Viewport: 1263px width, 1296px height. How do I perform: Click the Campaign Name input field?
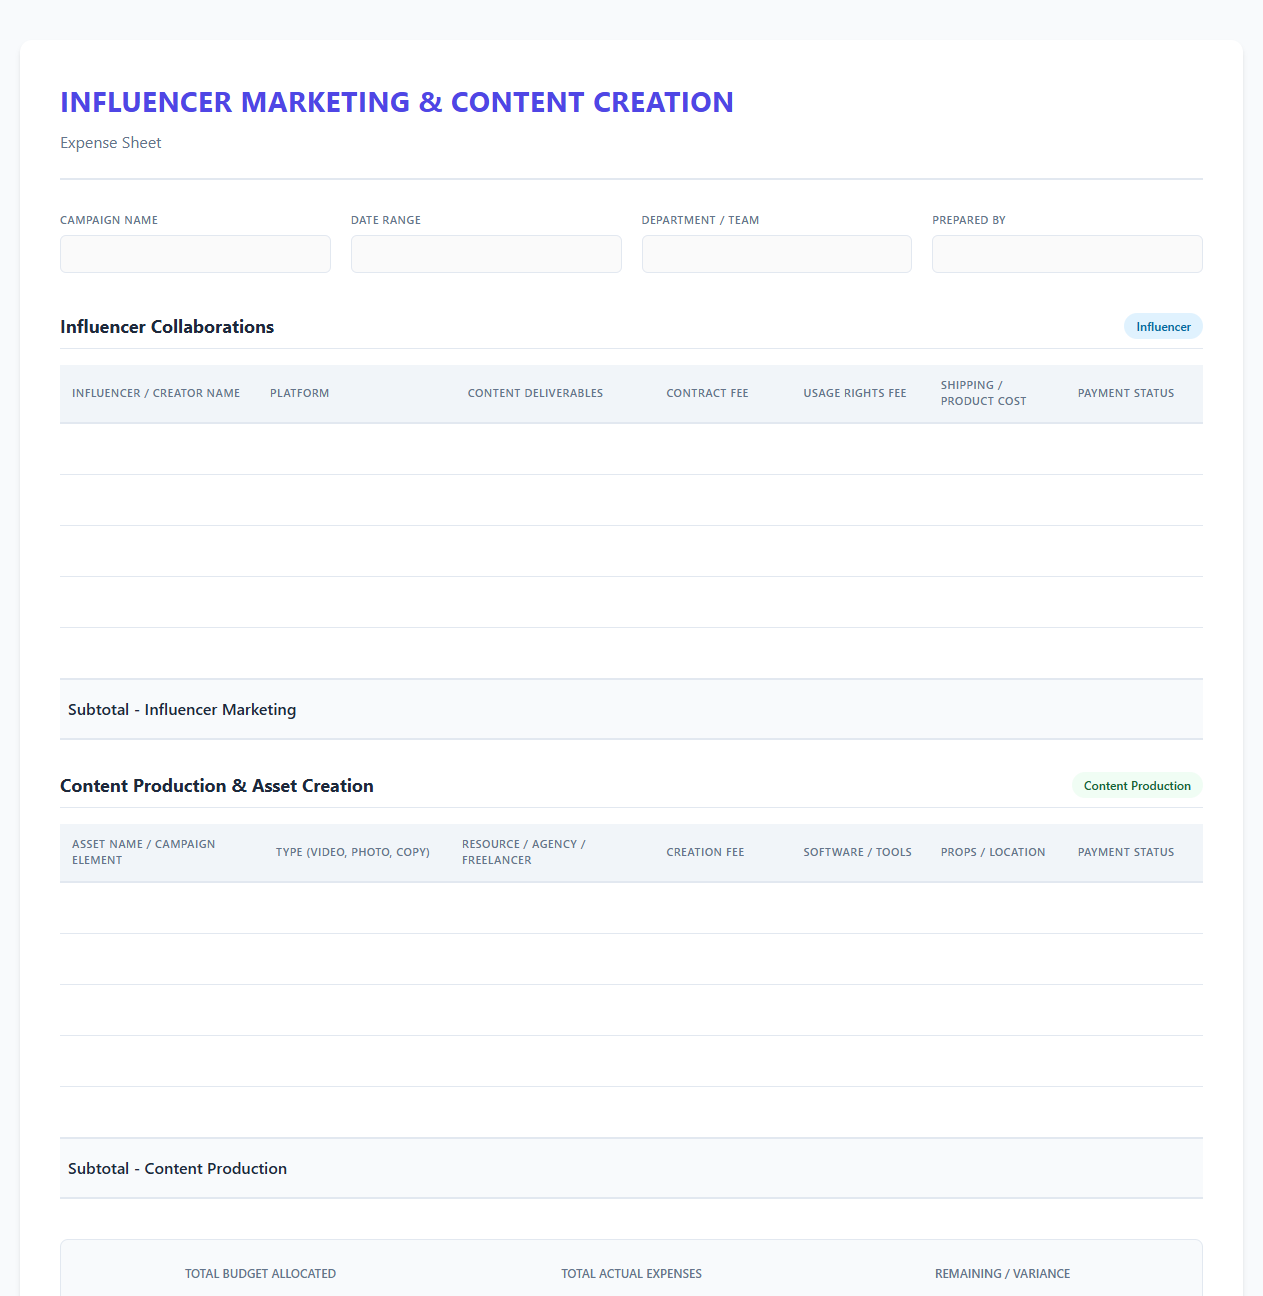point(195,254)
